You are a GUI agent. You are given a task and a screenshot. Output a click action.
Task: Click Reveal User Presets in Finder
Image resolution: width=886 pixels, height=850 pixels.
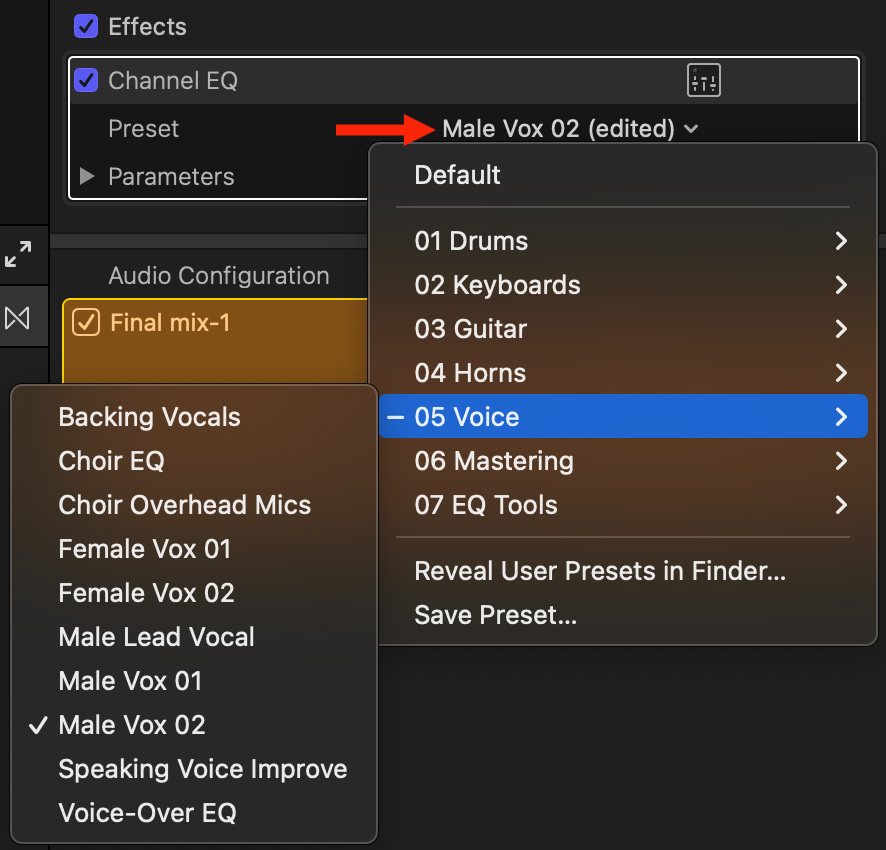[600, 571]
